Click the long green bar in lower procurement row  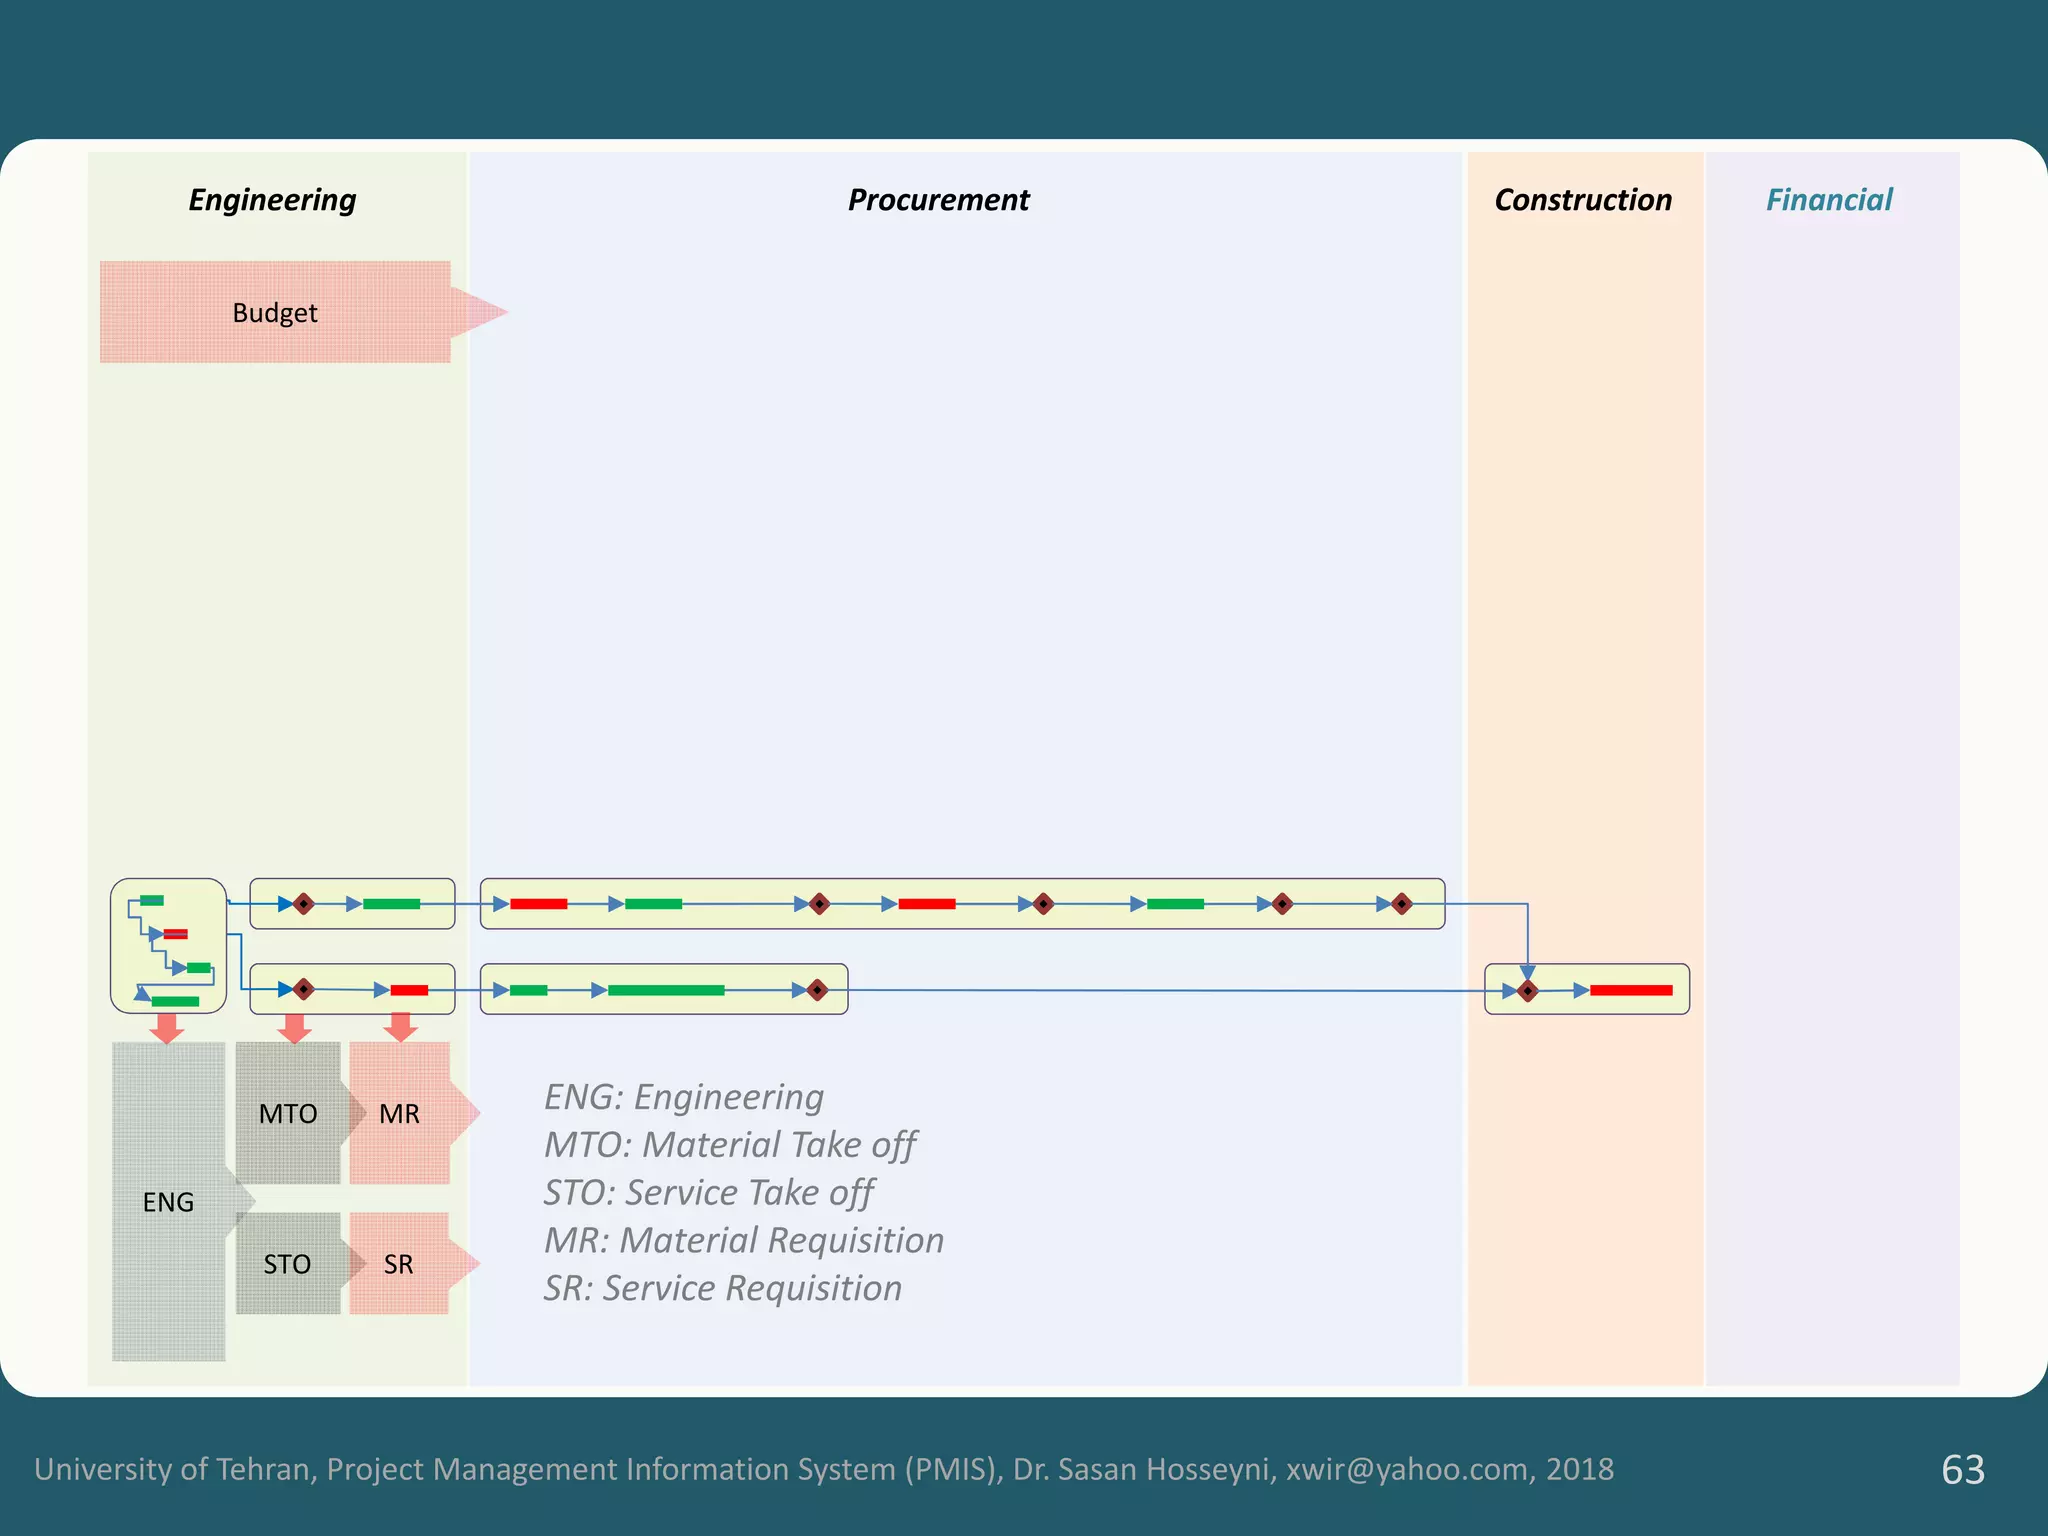(666, 990)
